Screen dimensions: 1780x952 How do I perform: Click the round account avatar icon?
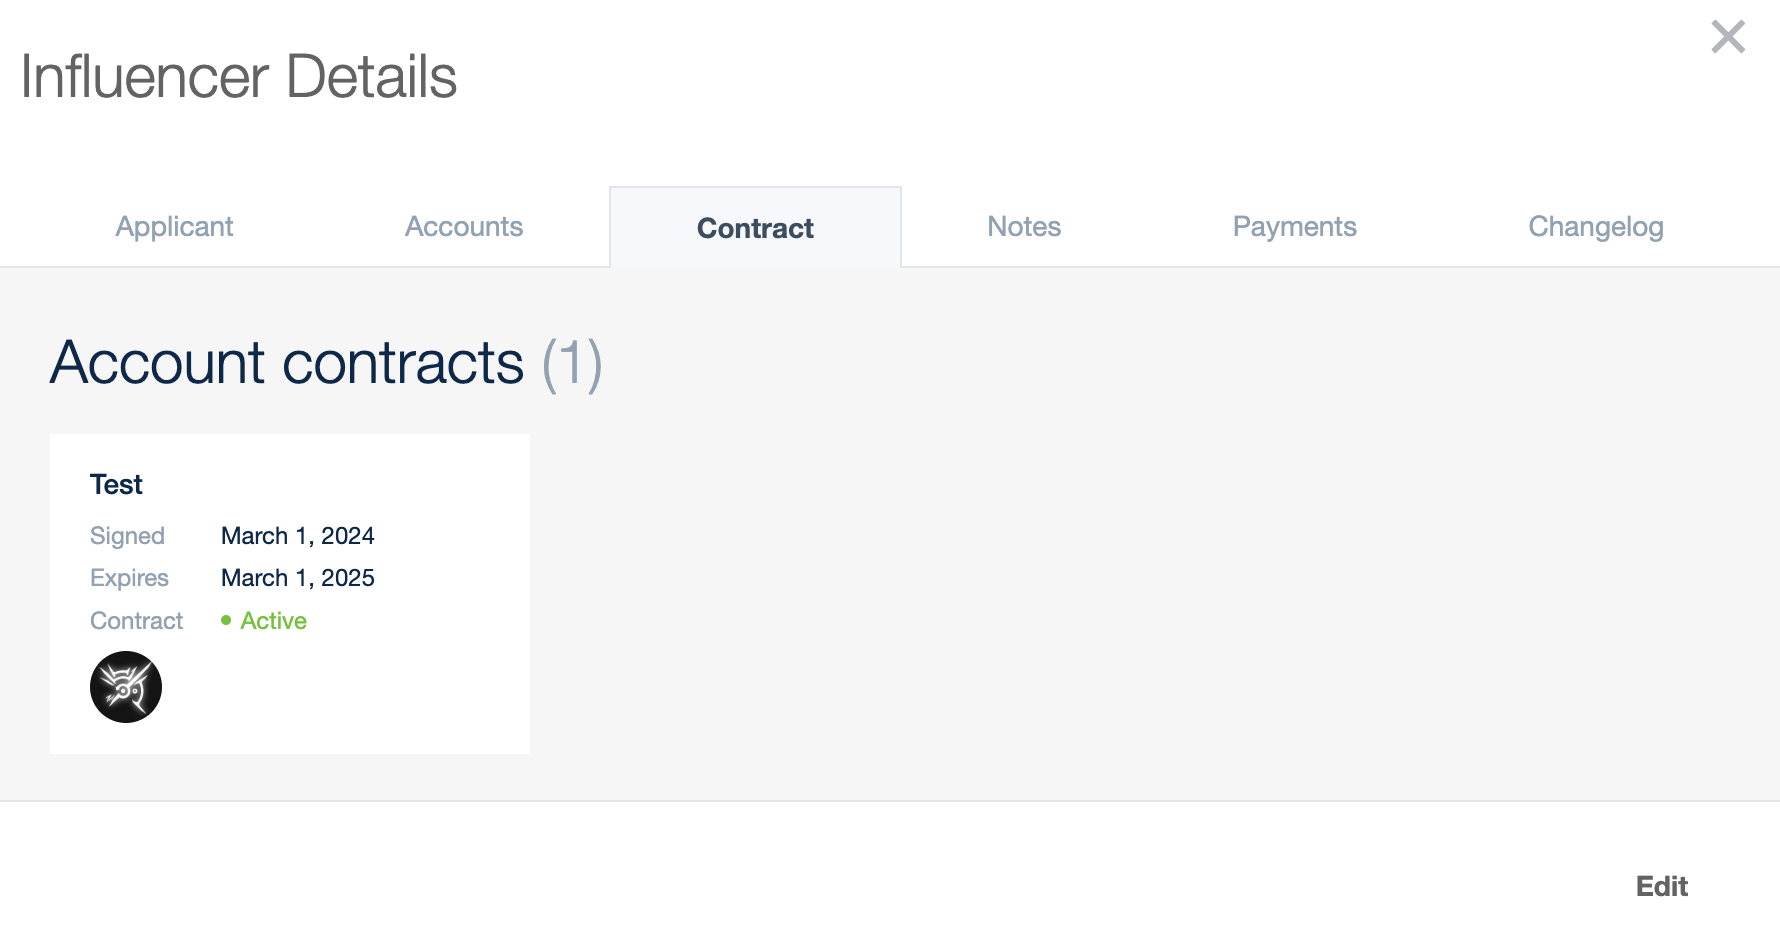[x=126, y=687]
